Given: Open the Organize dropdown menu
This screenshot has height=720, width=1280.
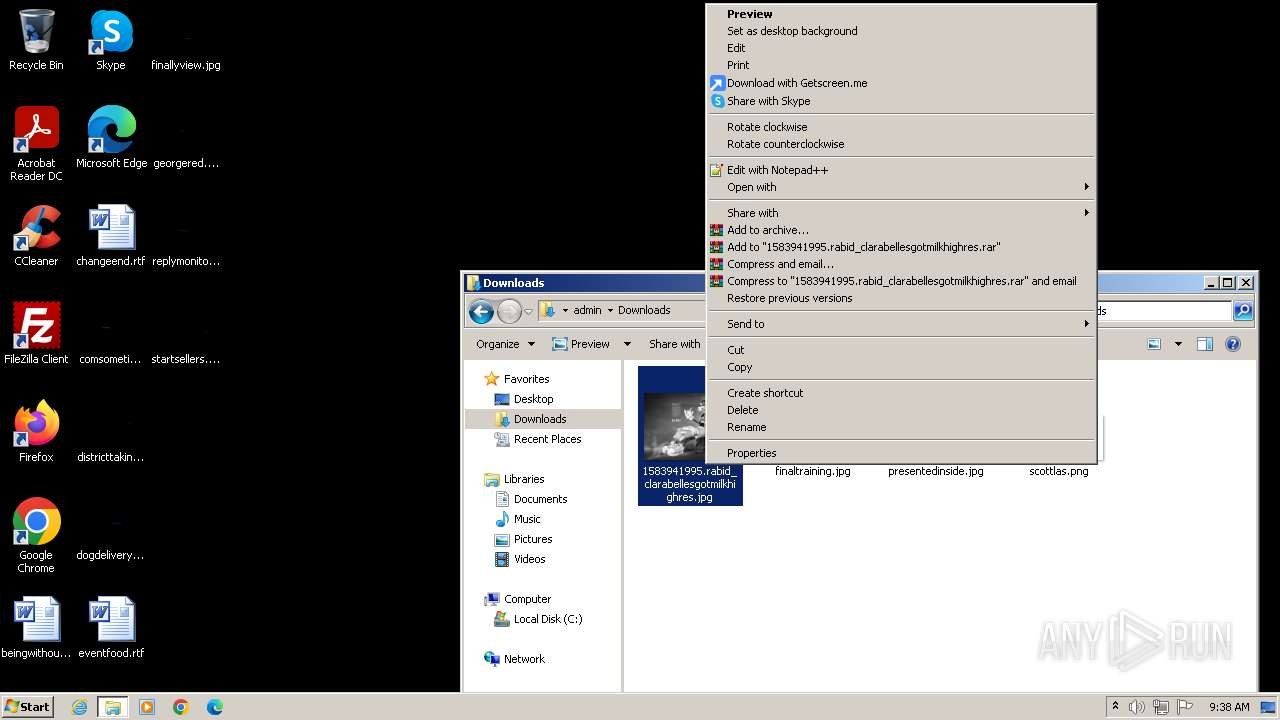Looking at the screenshot, I should click(505, 344).
